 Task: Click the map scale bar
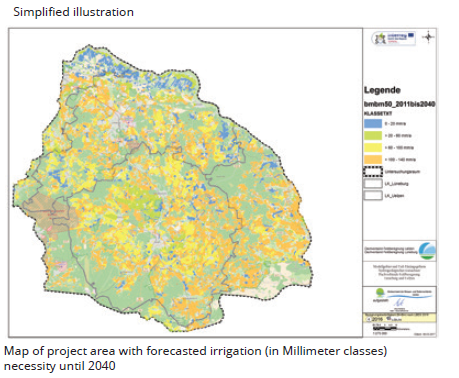pyautogui.click(x=385, y=328)
